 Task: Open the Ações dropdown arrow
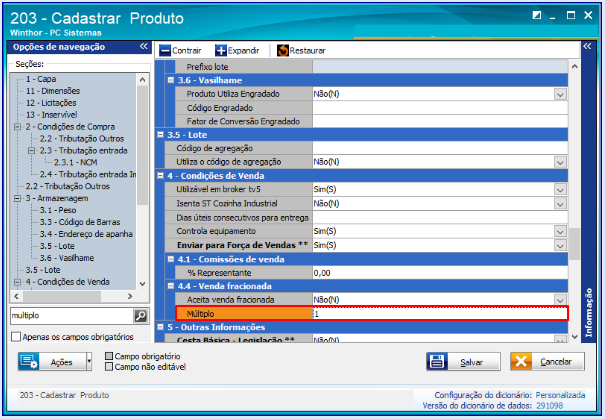pyautogui.click(x=89, y=362)
